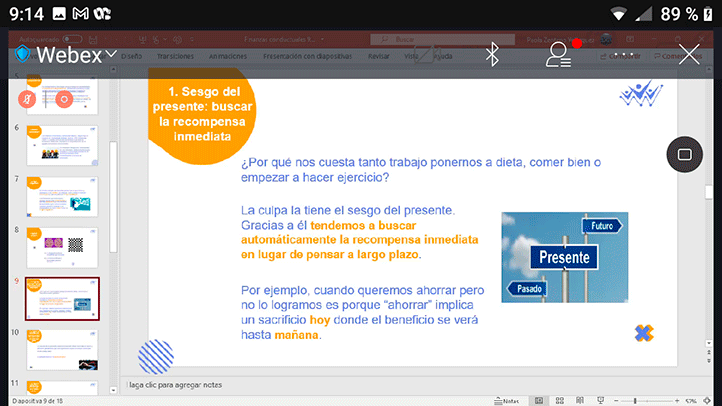
Task: Open the three-dots more options menu
Action: [625, 55]
